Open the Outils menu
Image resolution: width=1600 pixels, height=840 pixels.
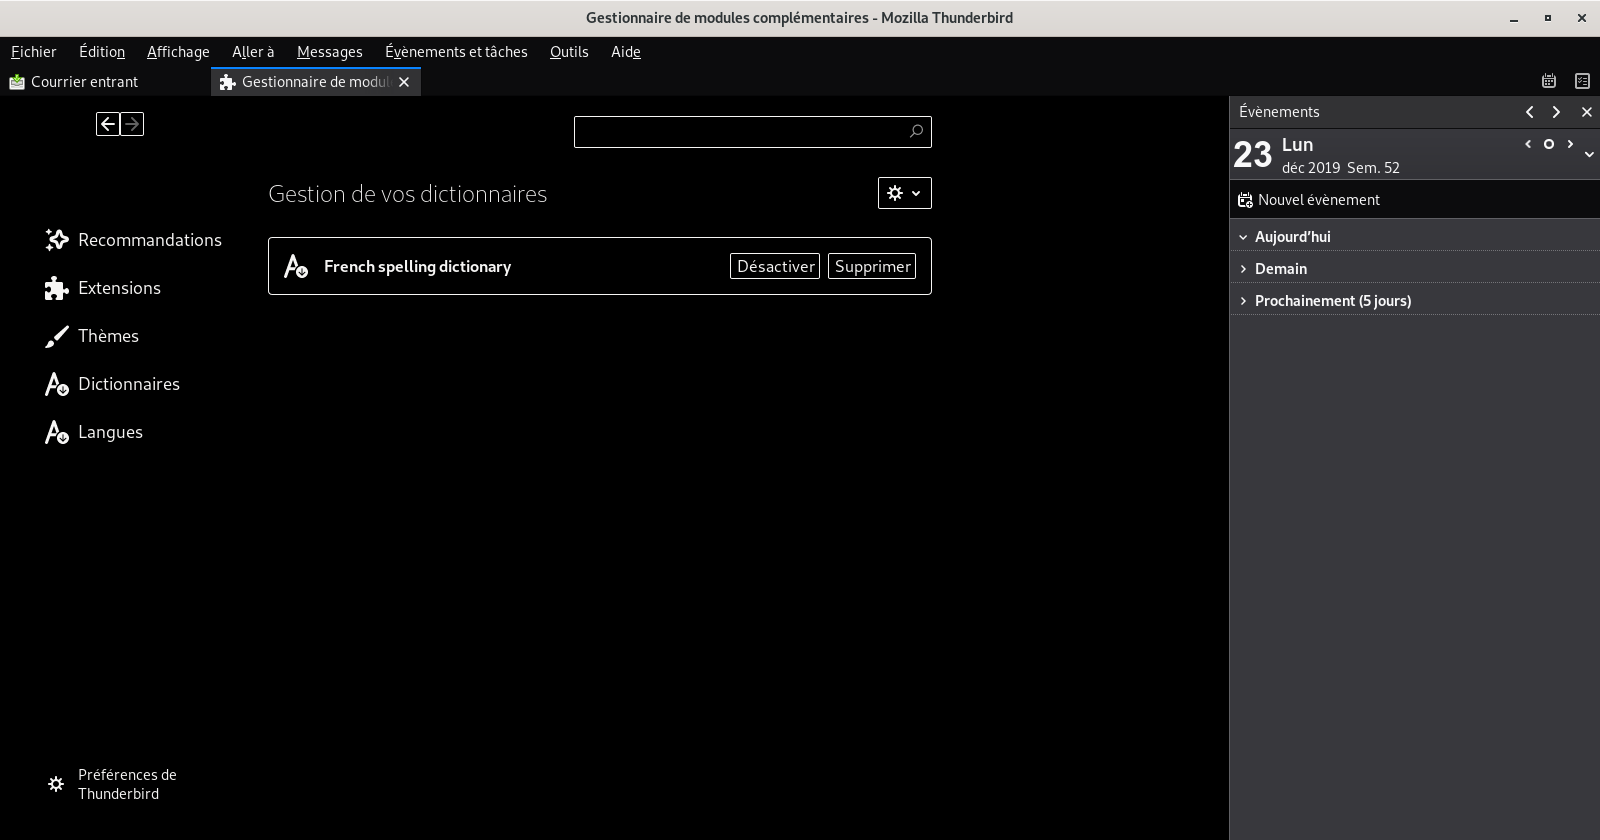tap(569, 52)
